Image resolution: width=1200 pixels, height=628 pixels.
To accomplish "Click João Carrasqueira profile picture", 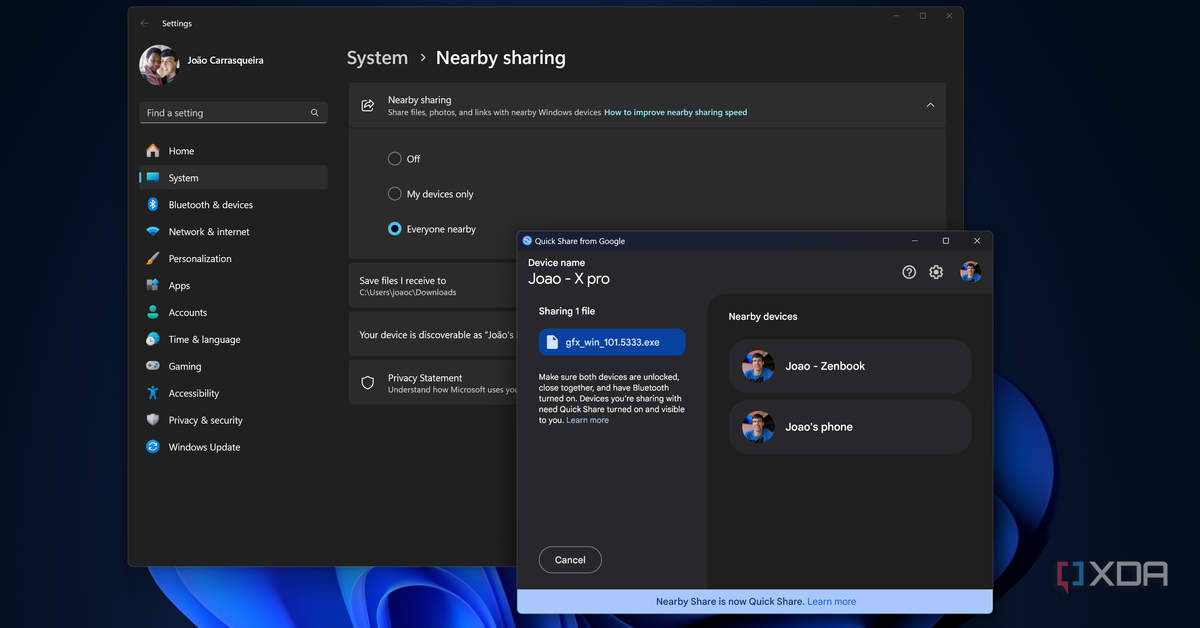I will click(159, 65).
